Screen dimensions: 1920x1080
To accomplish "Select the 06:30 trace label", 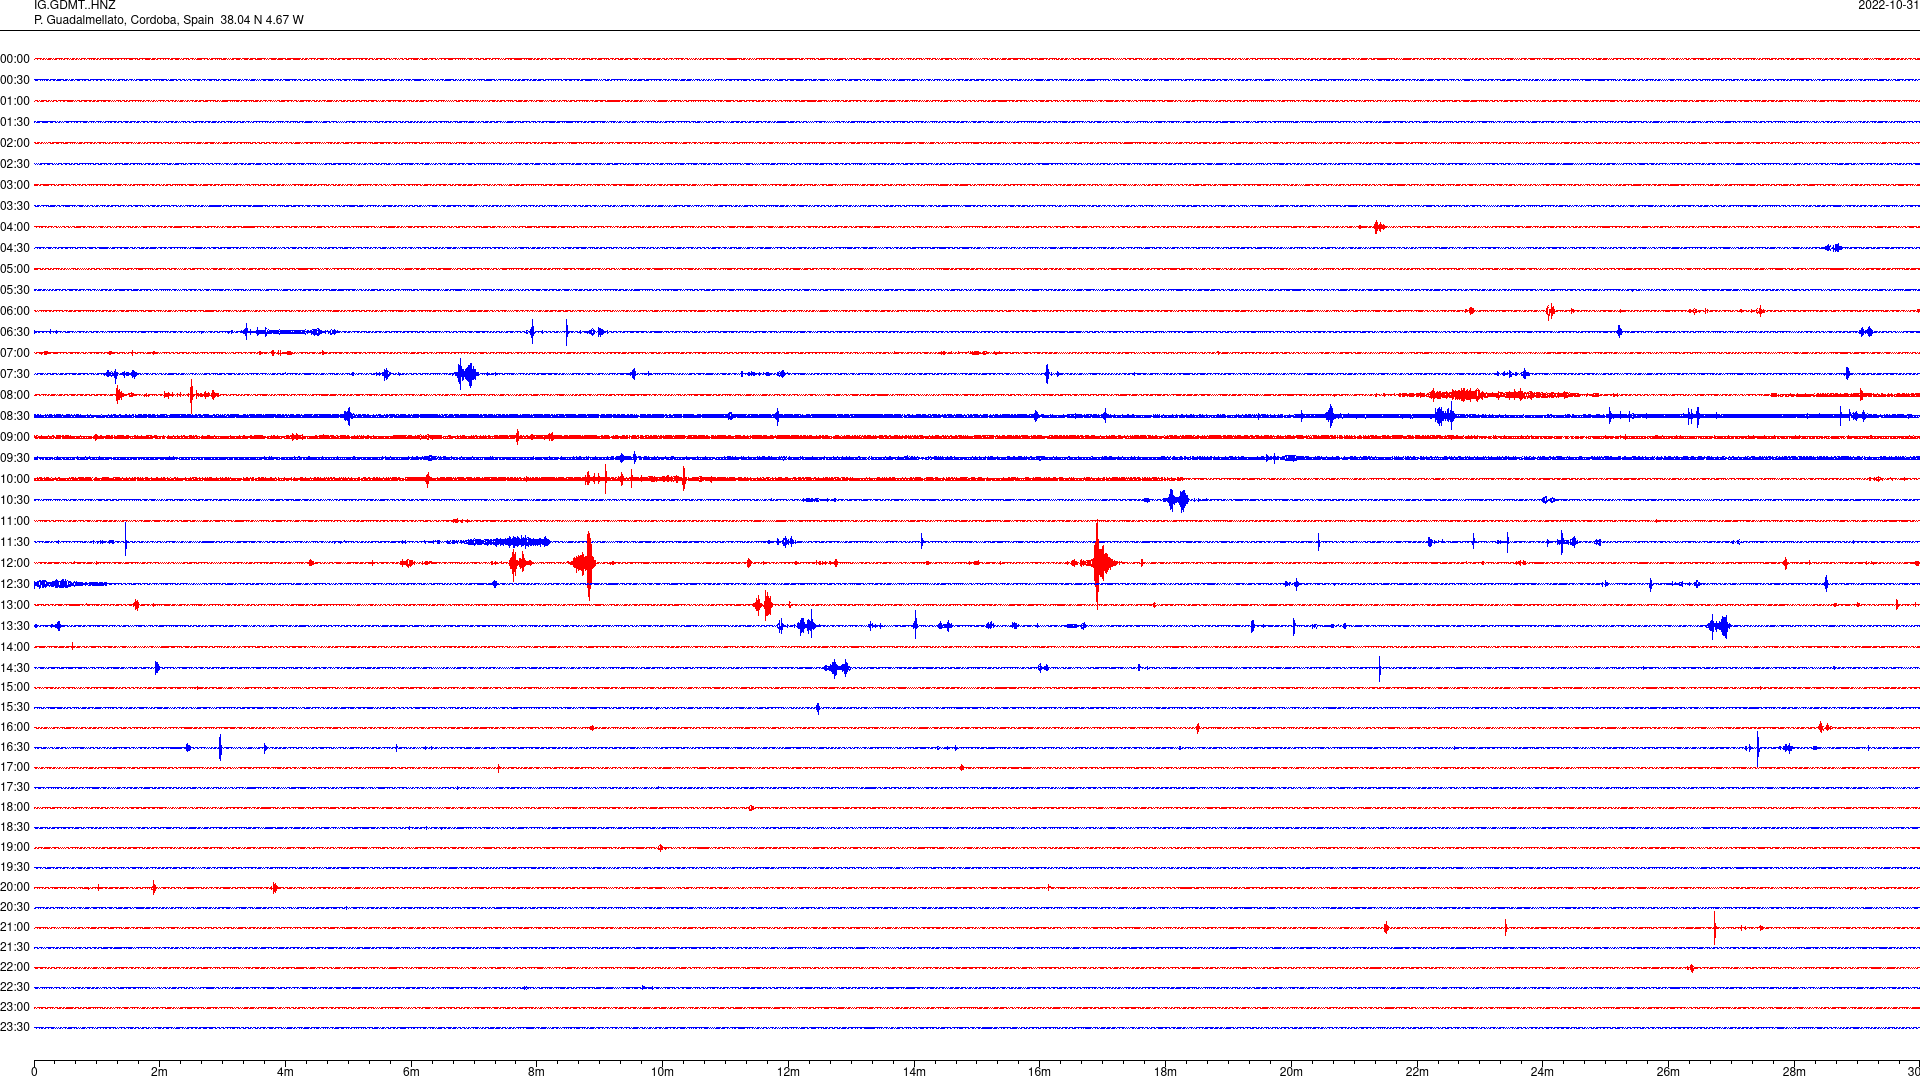I will pyautogui.click(x=15, y=332).
